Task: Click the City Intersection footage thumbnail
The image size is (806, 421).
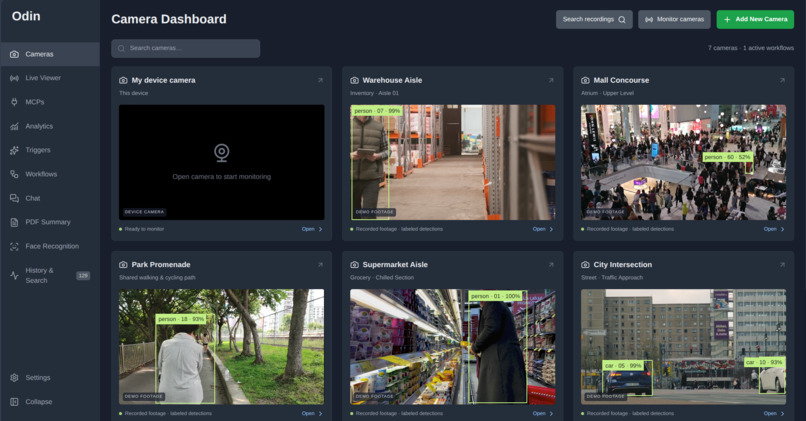Action: (x=683, y=346)
